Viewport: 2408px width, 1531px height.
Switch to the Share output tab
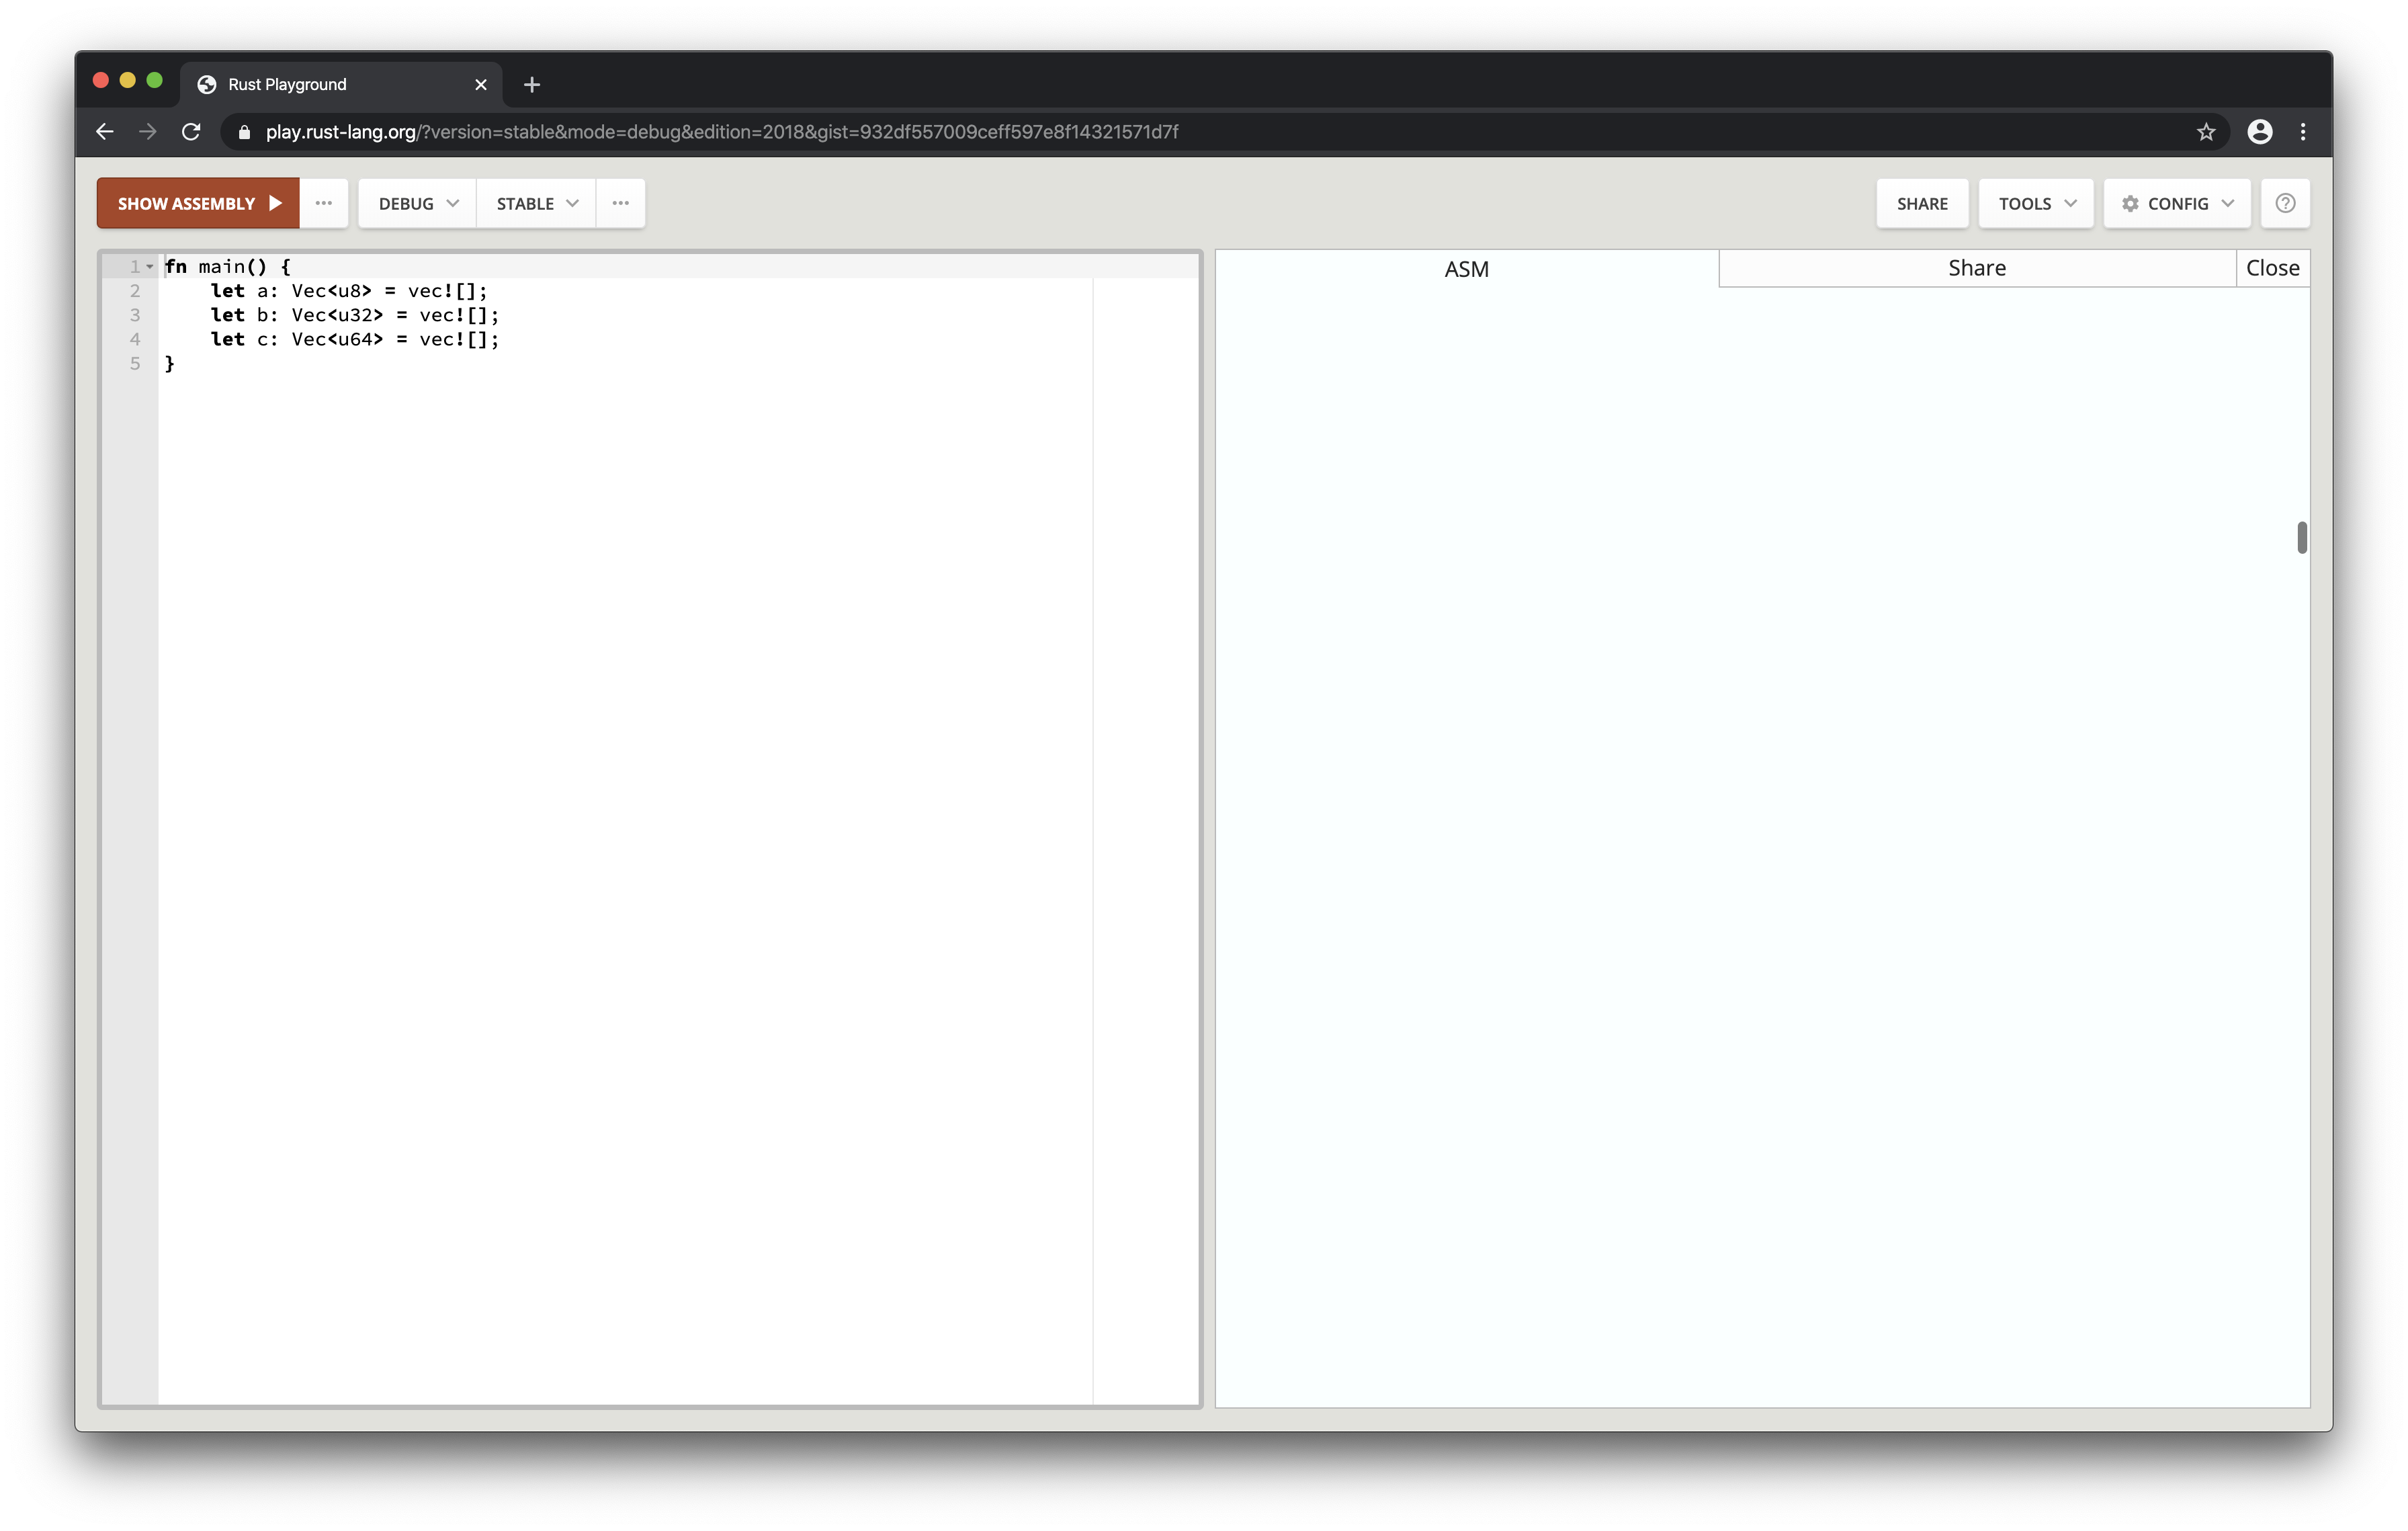coord(1976,268)
